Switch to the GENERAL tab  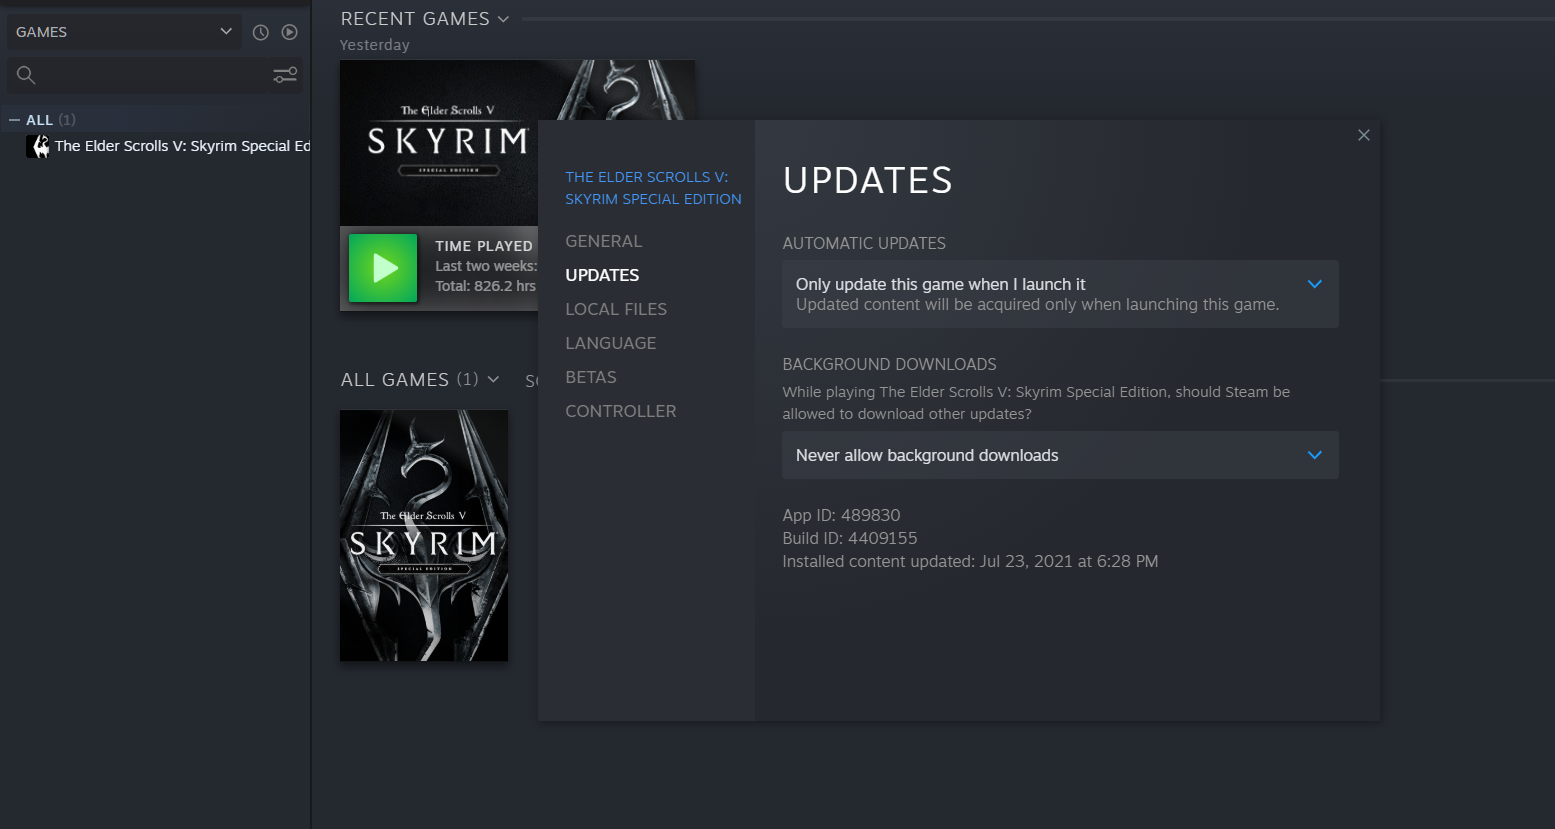click(604, 241)
